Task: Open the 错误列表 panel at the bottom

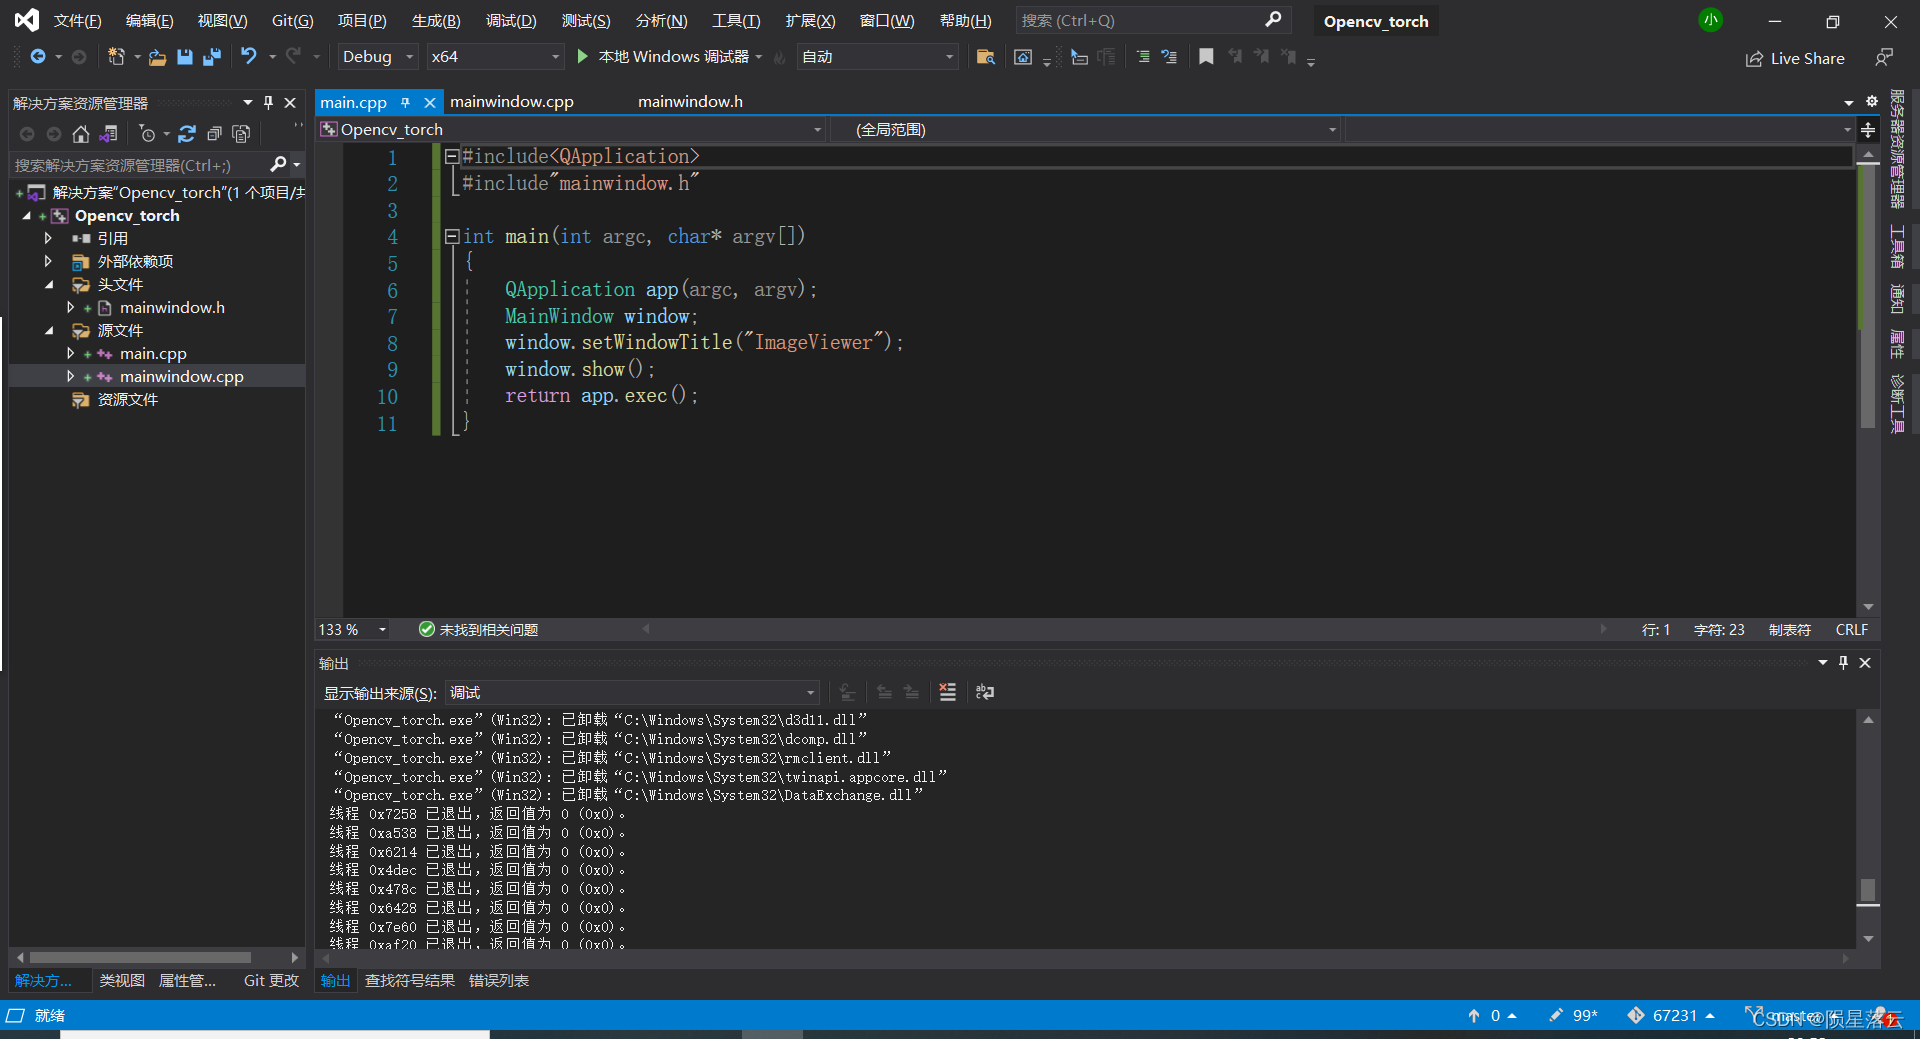Action: (x=498, y=981)
